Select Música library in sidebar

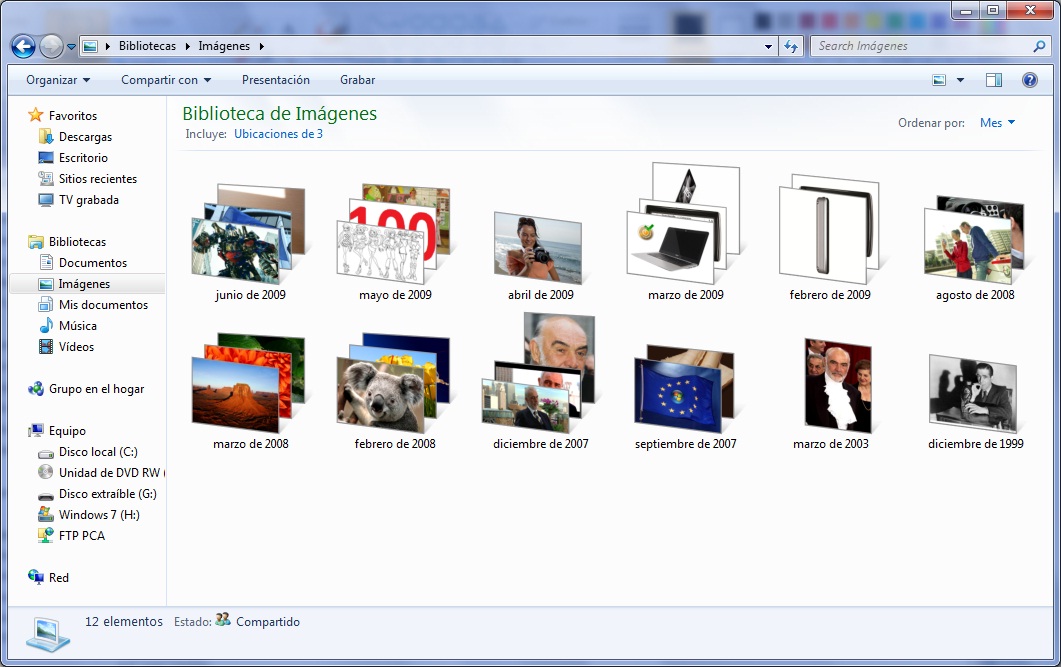pyautogui.click(x=77, y=326)
